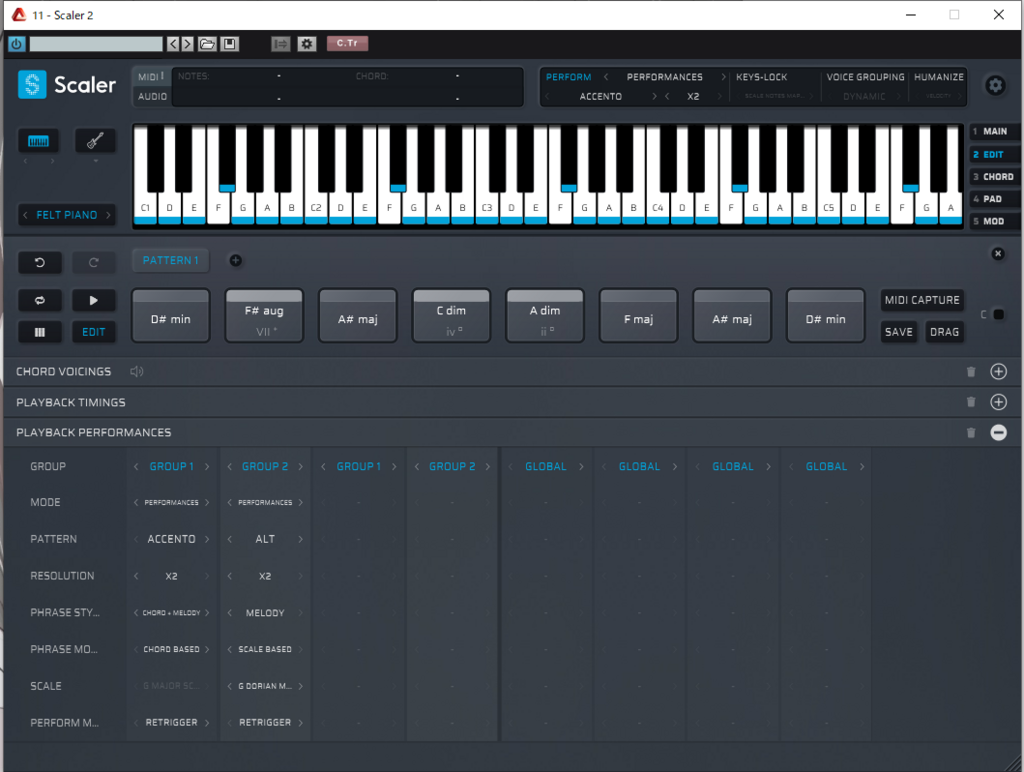Open the MELODY phrase style selector
1024x772 pixels.
[x=265, y=613]
